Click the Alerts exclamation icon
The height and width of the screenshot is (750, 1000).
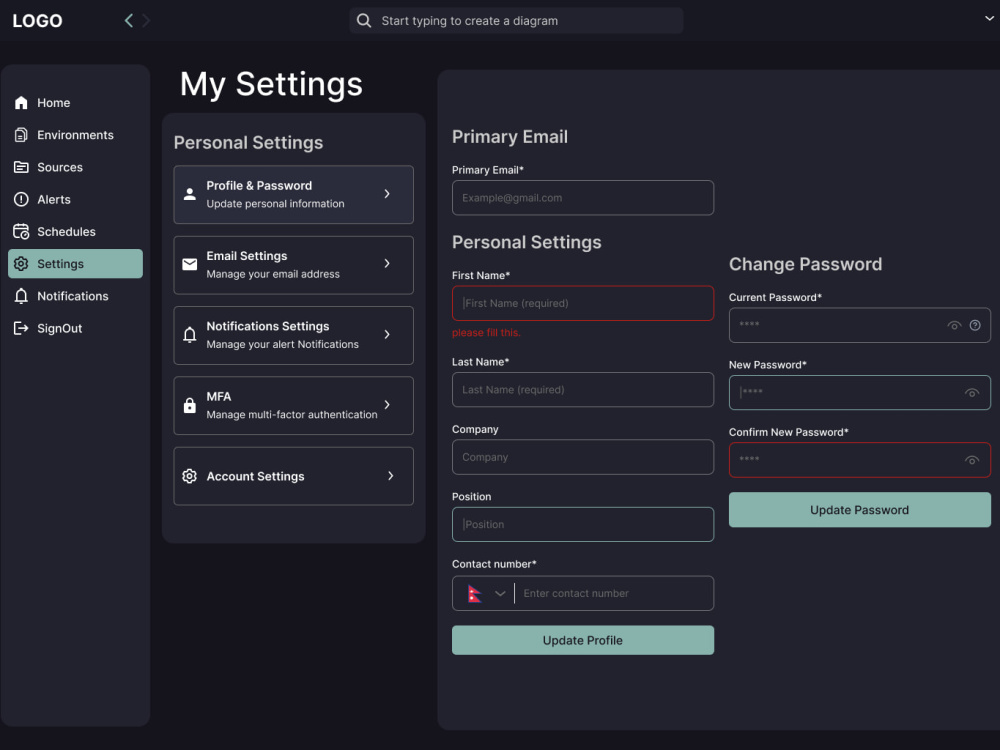tap(21, 200)
